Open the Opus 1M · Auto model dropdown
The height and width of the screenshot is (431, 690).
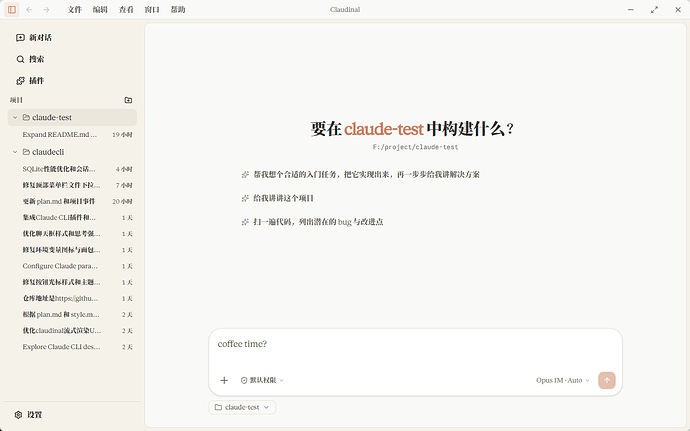562,380
